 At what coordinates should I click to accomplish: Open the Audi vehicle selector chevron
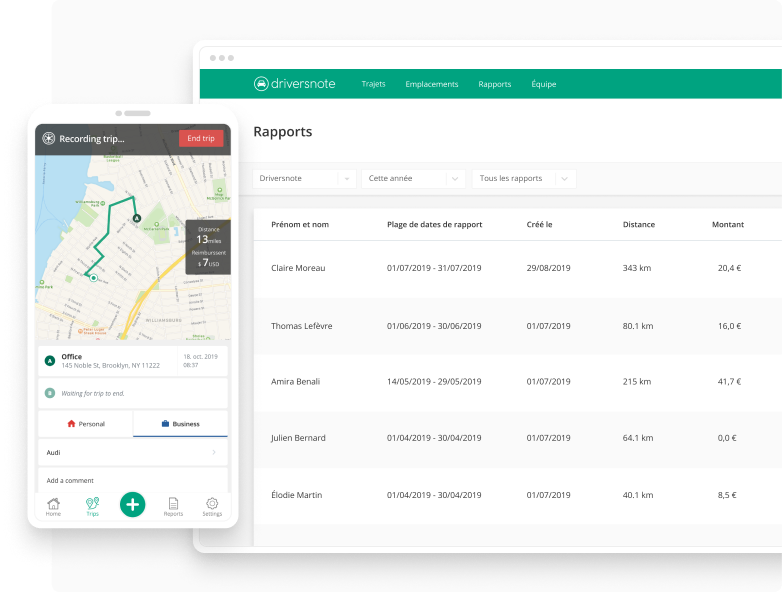(214, 453)
